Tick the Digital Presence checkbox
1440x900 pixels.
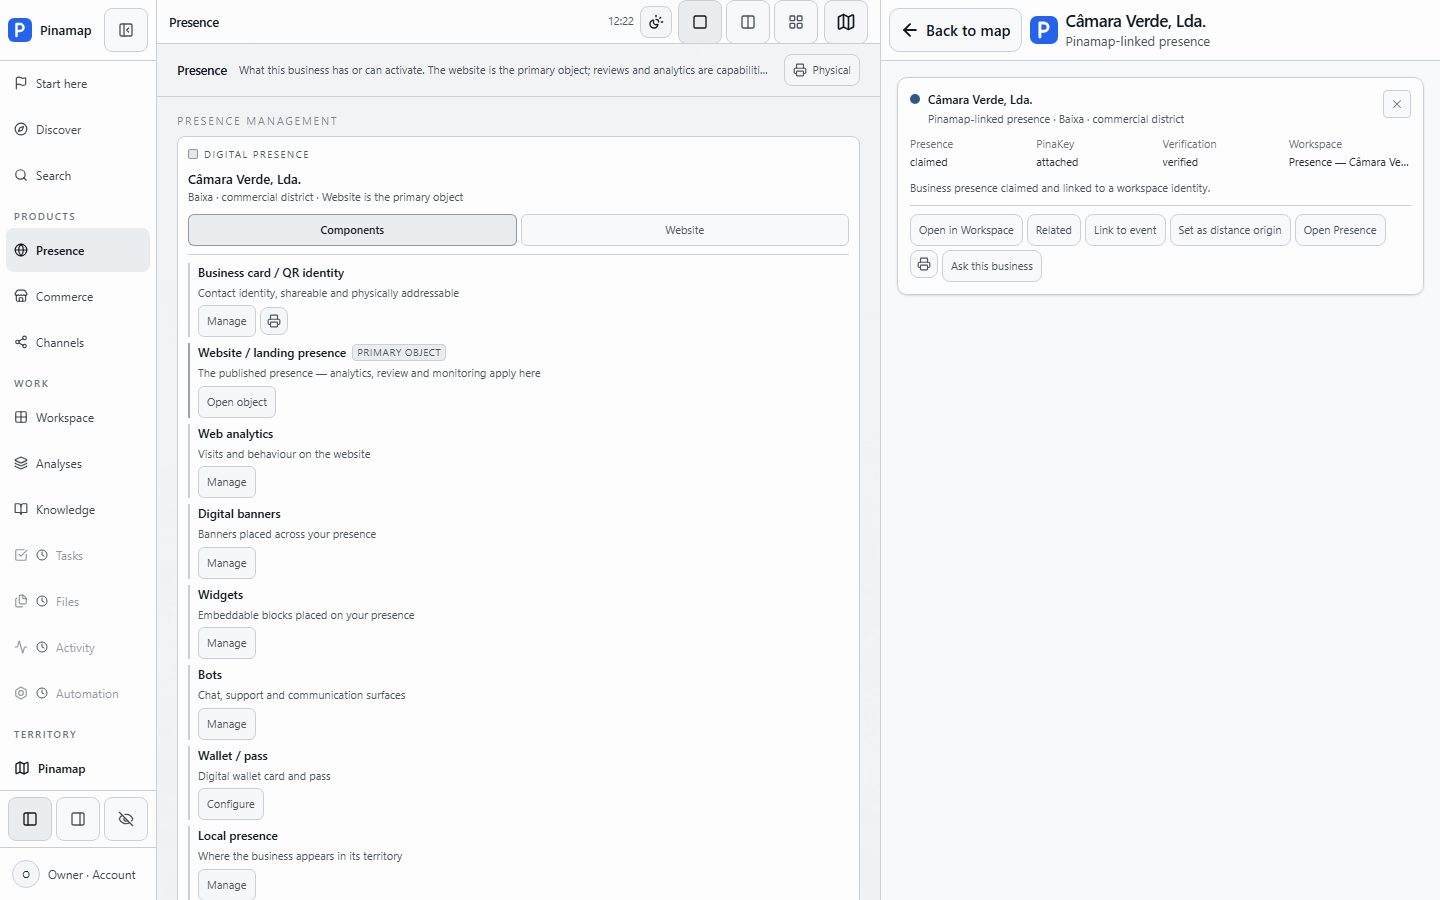point(193,154)
